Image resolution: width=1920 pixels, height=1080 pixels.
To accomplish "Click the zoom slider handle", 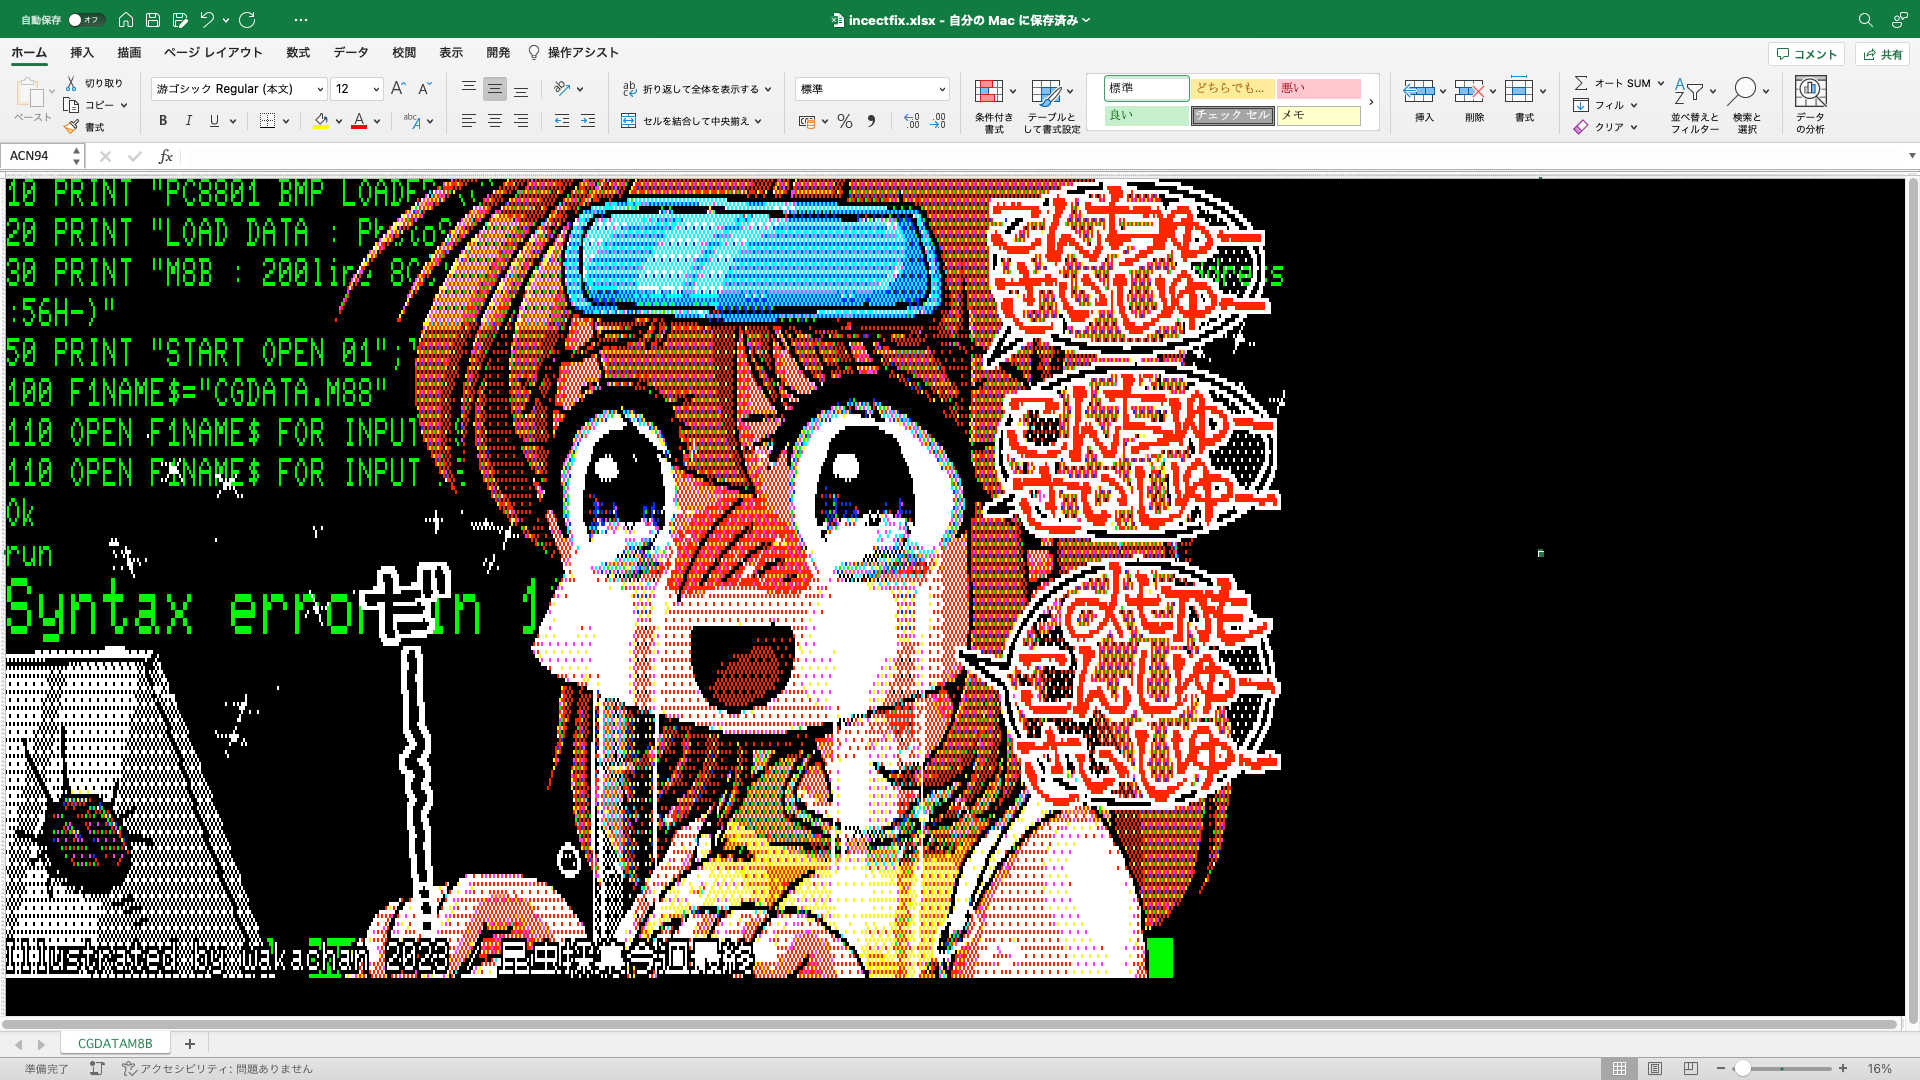I will [x=1742, y=1068].
